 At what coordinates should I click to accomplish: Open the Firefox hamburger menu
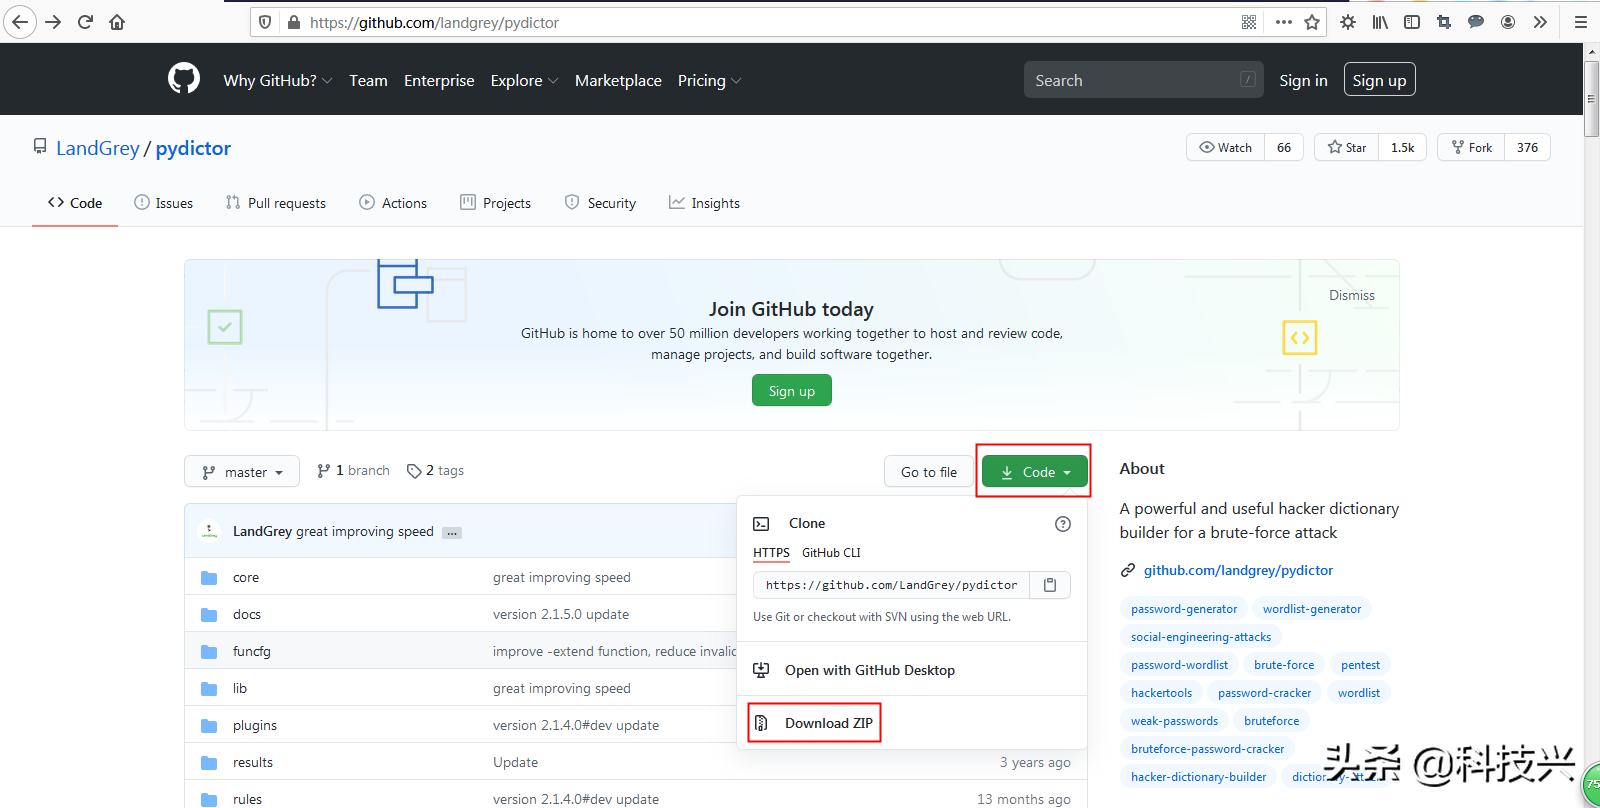[x=1581, y=22]
